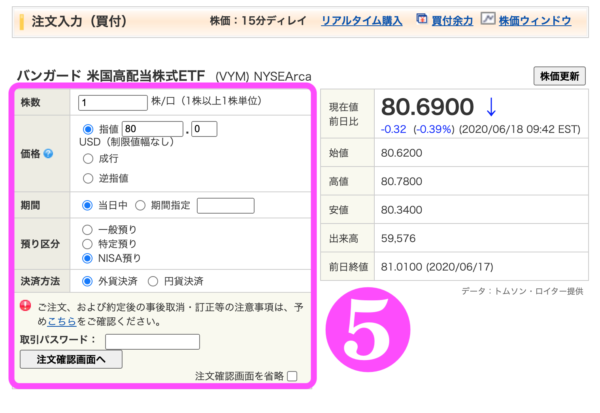
Task: Click the 注文確認画面へ button
Action: pyautogui.click(x=71, y=359)
